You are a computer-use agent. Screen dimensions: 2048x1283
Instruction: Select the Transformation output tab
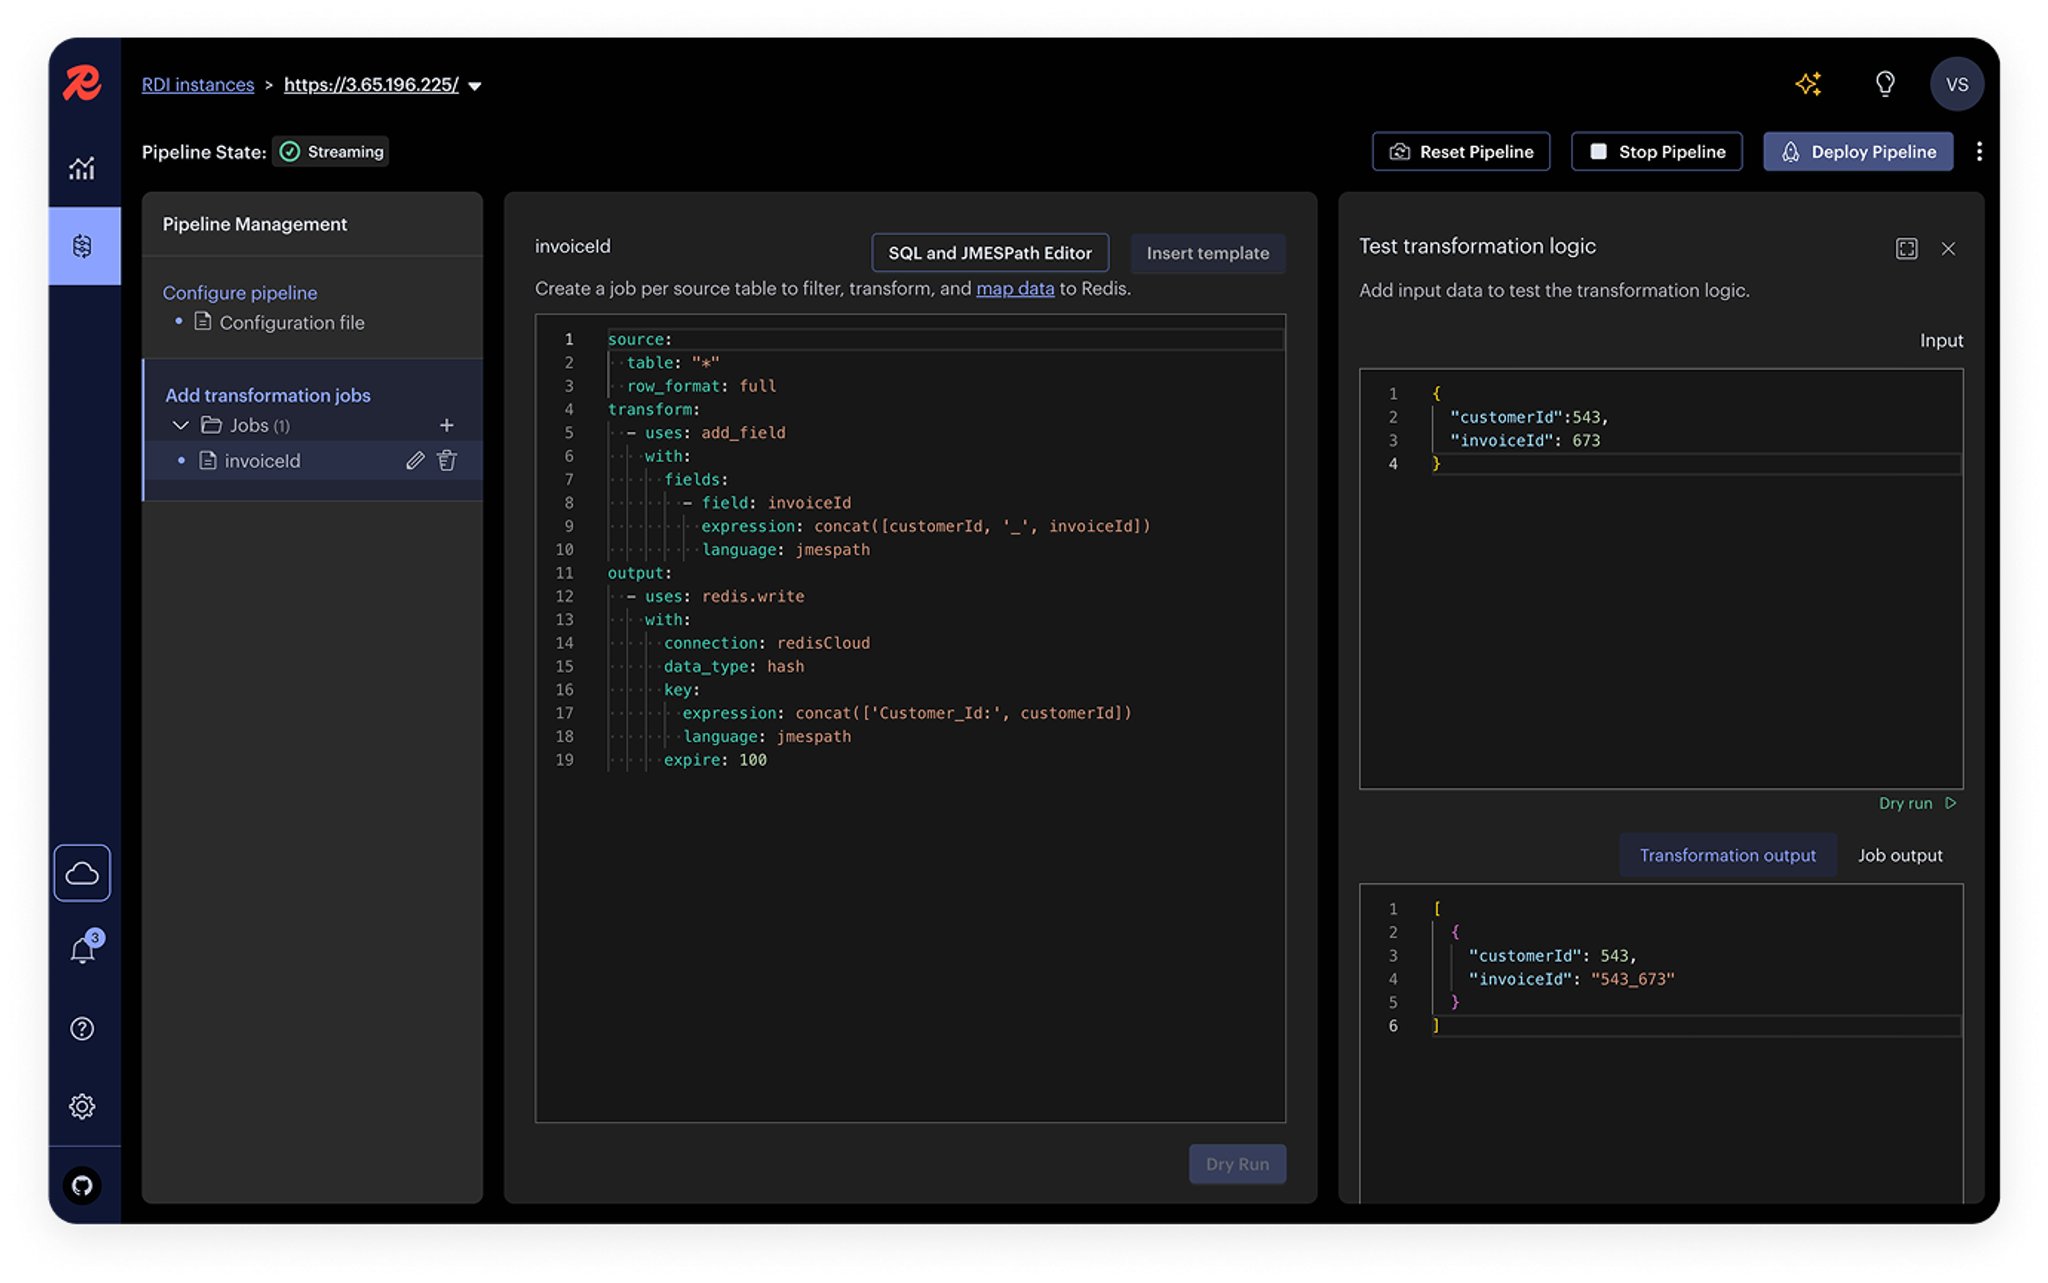(x=1727, y=856)
